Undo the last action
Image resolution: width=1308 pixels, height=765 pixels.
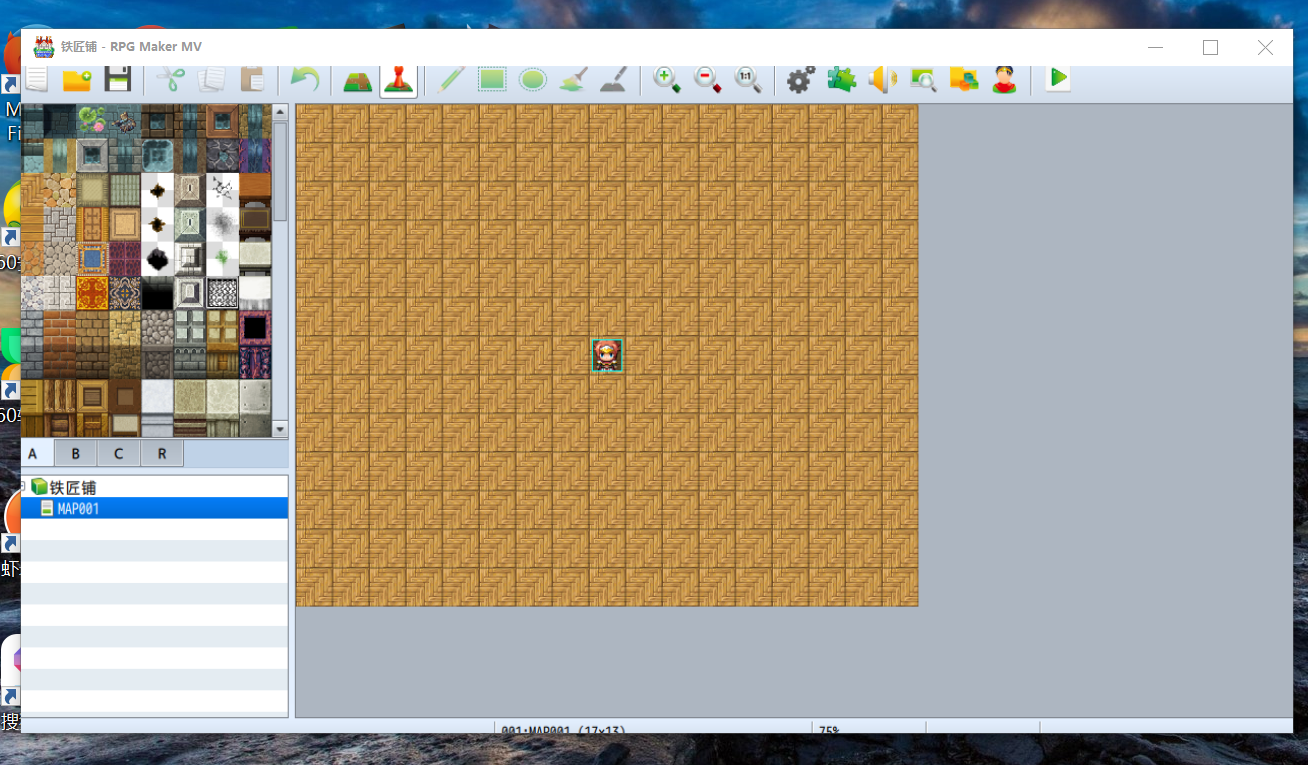[x=304, y=79]
